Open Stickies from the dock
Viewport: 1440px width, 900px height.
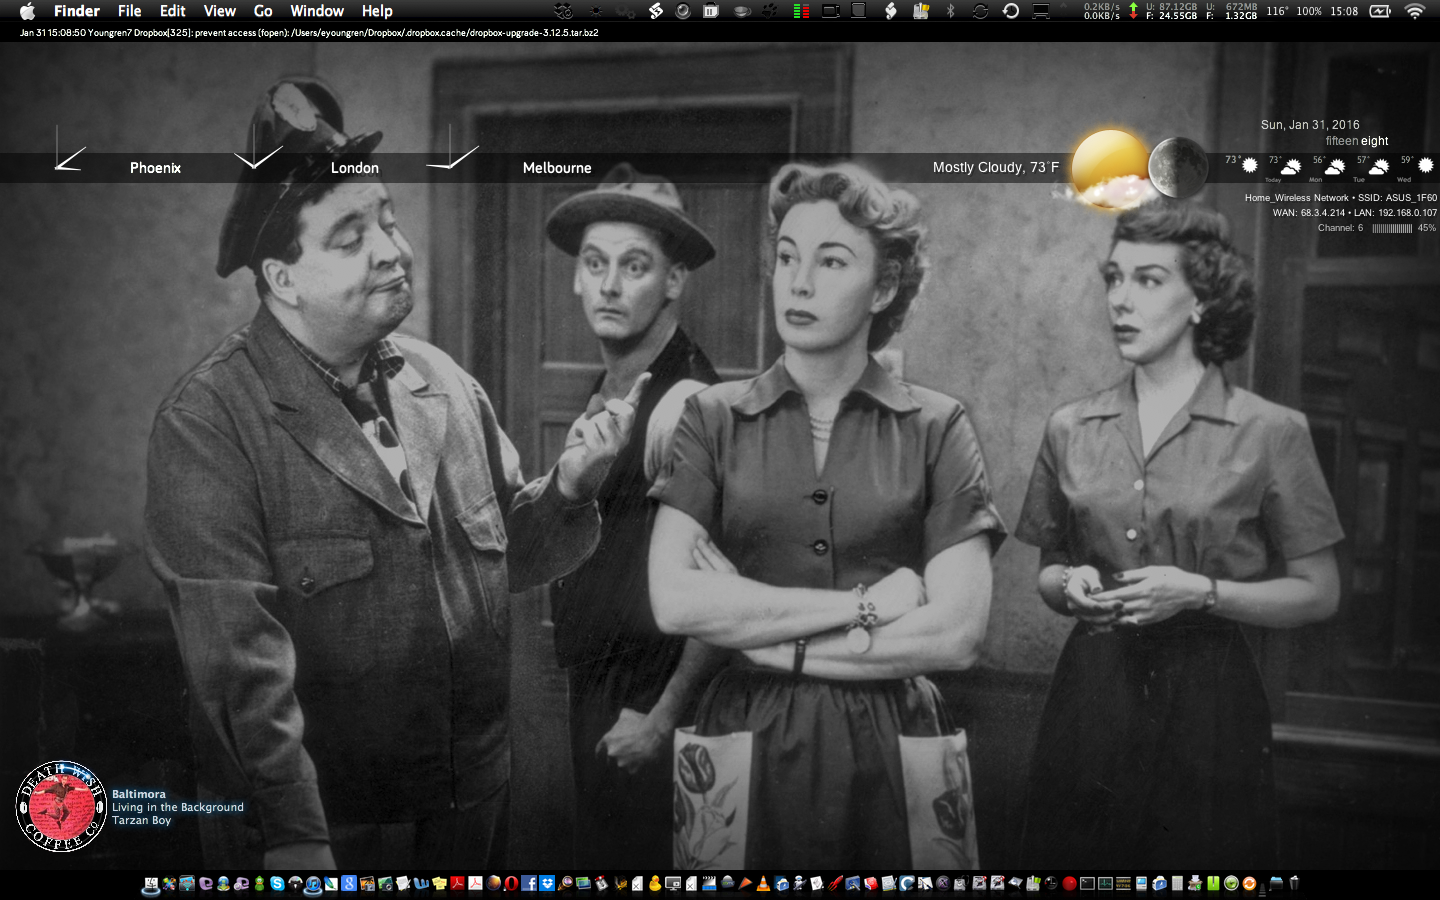(x=439, y=884)
